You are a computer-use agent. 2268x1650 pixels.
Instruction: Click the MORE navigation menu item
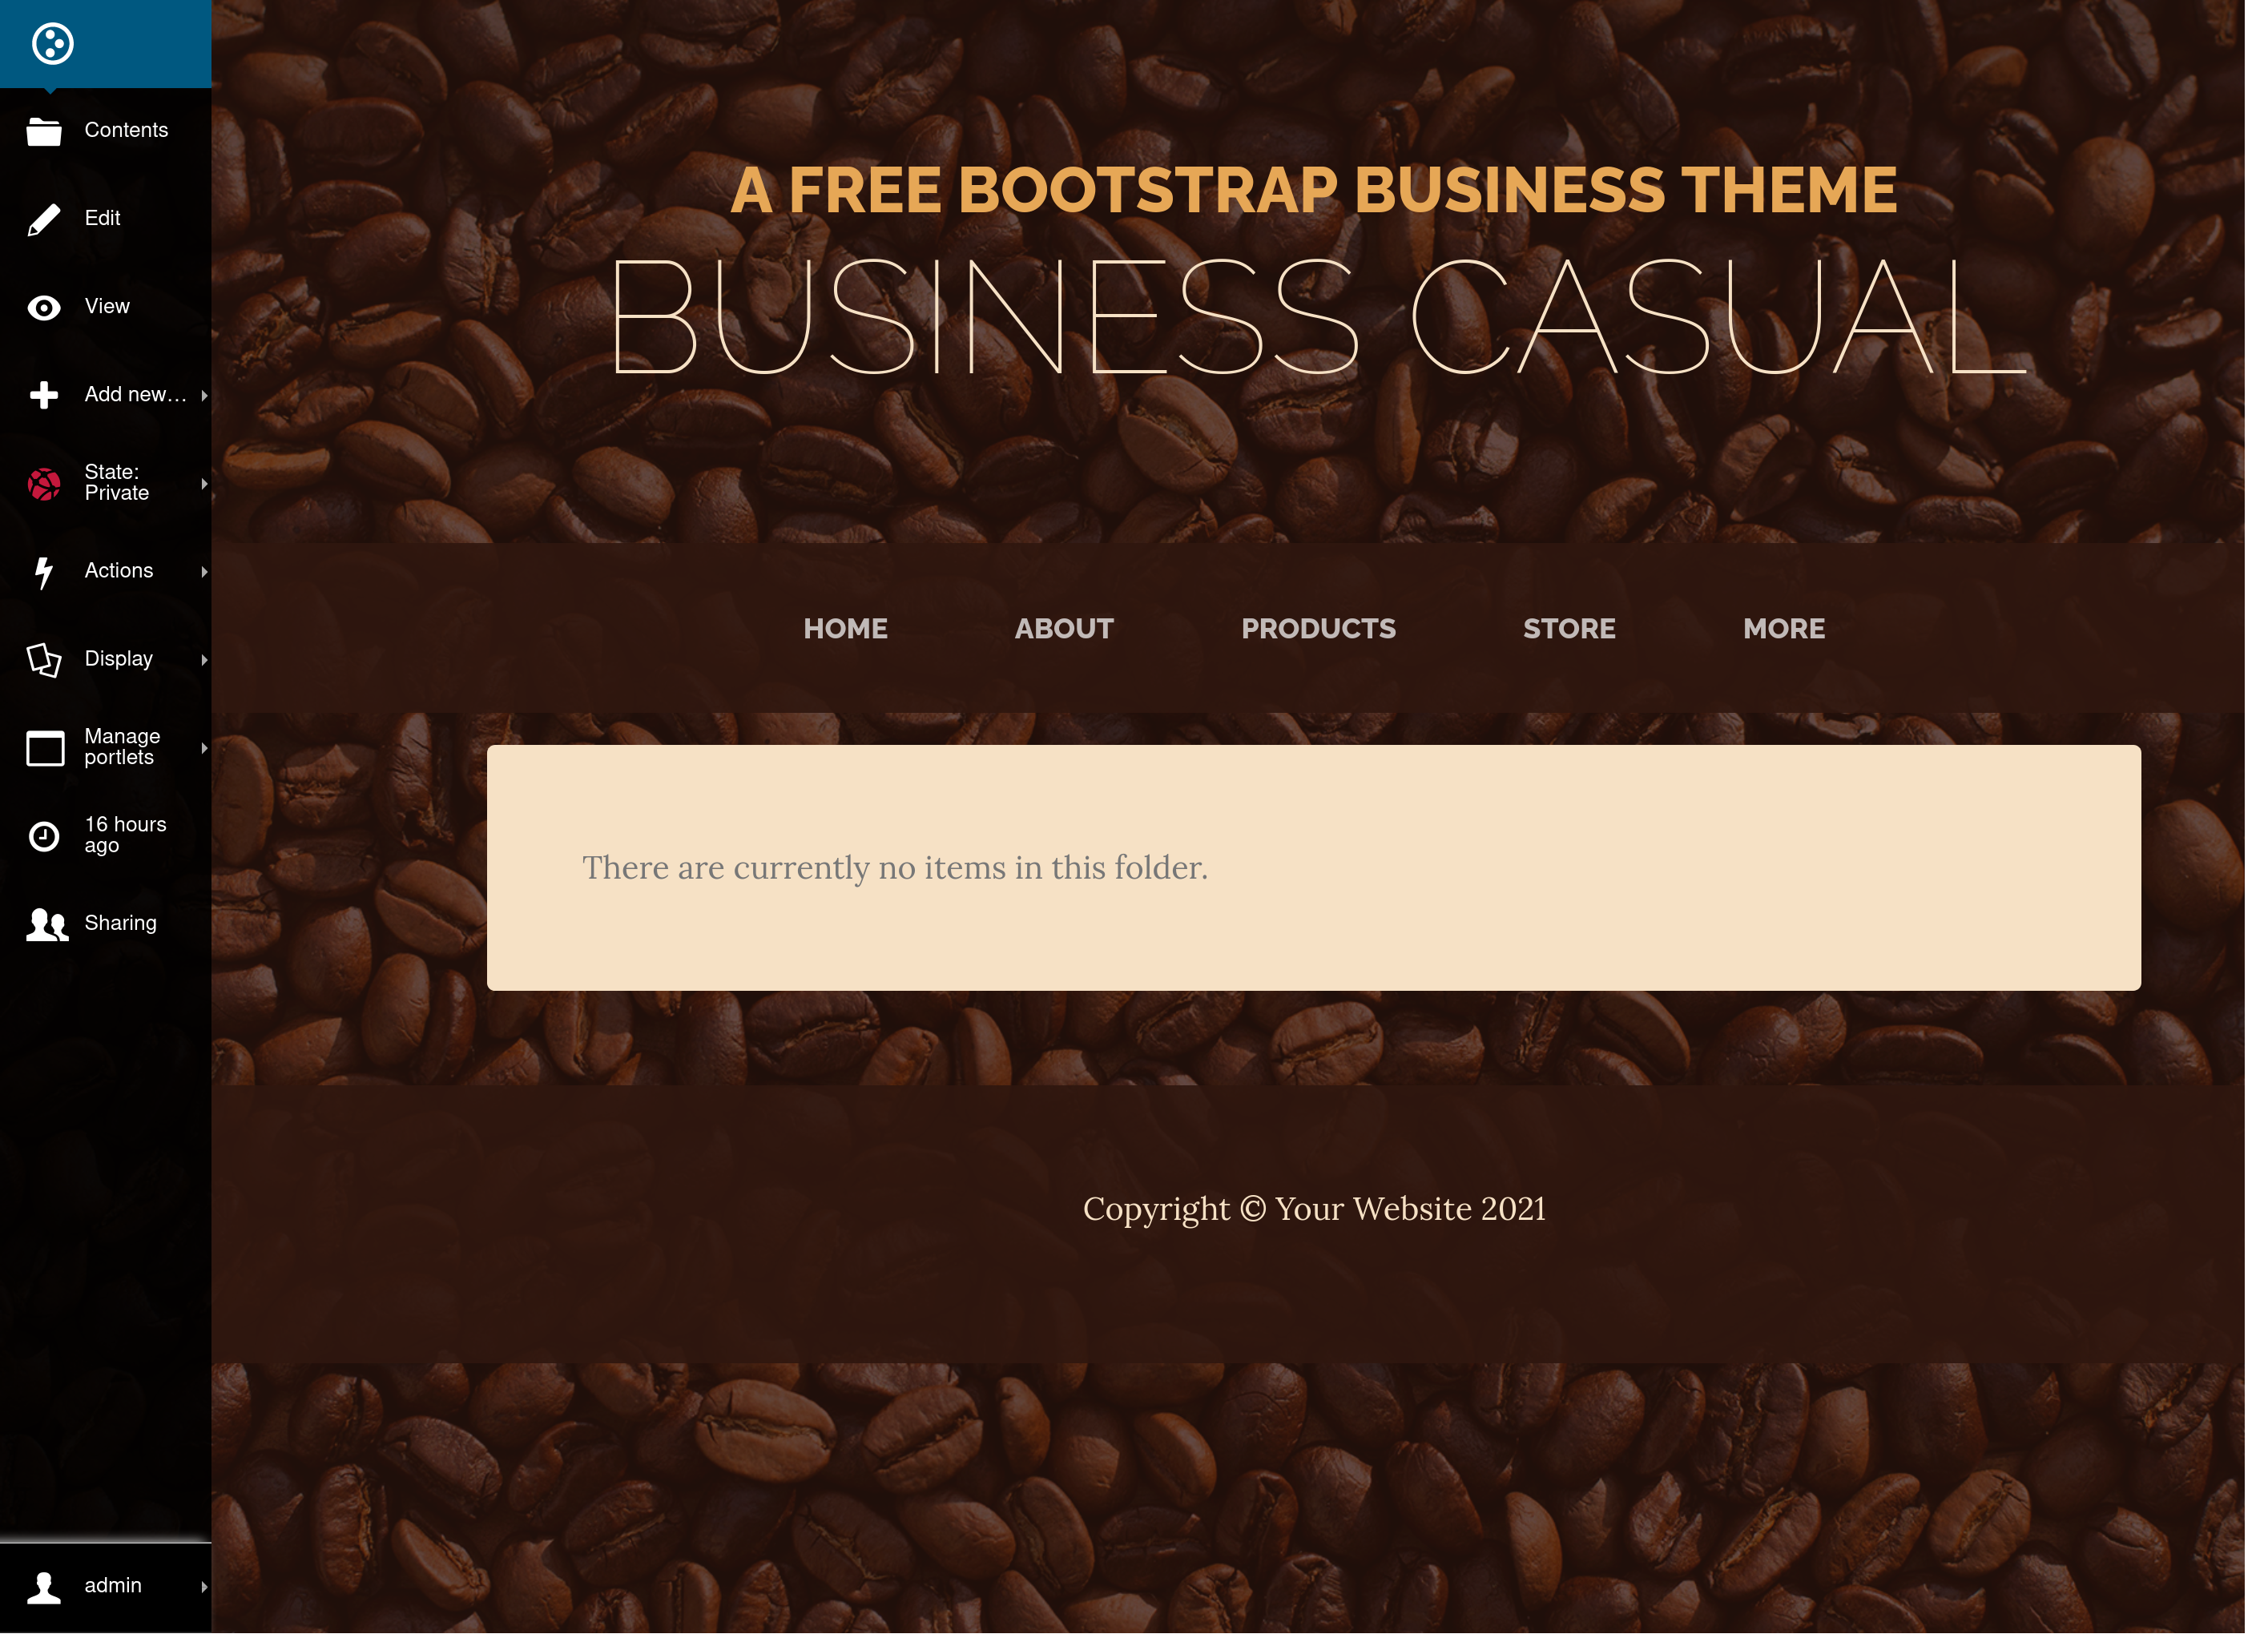1784,630
